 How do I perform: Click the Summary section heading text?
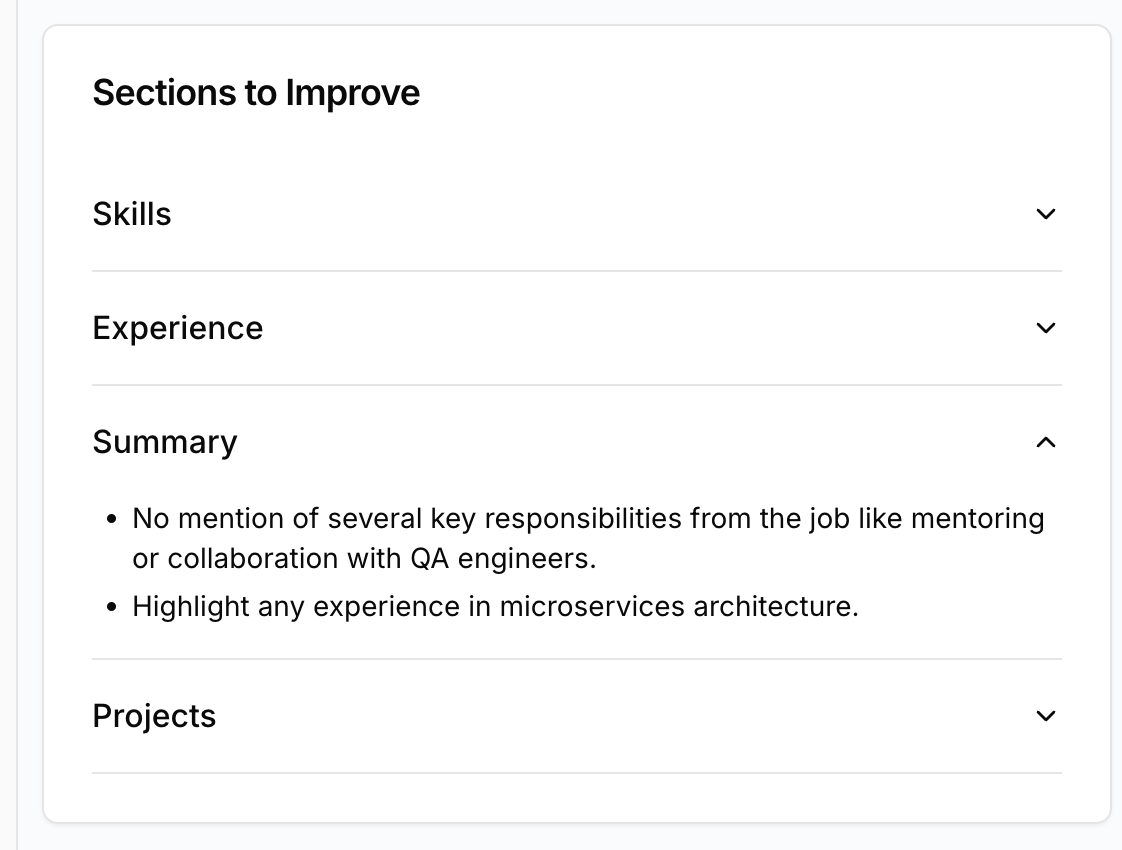click(165, 442)
